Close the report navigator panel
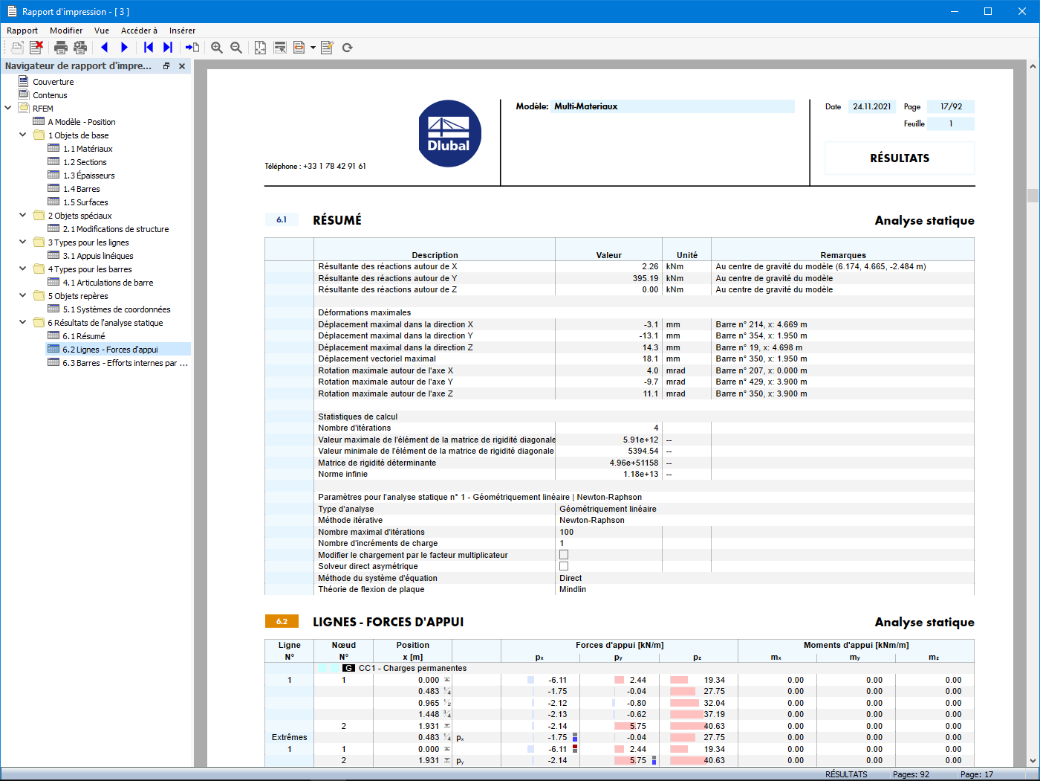The height and width of the screenshot is (781, 1040). coord(182,66)
